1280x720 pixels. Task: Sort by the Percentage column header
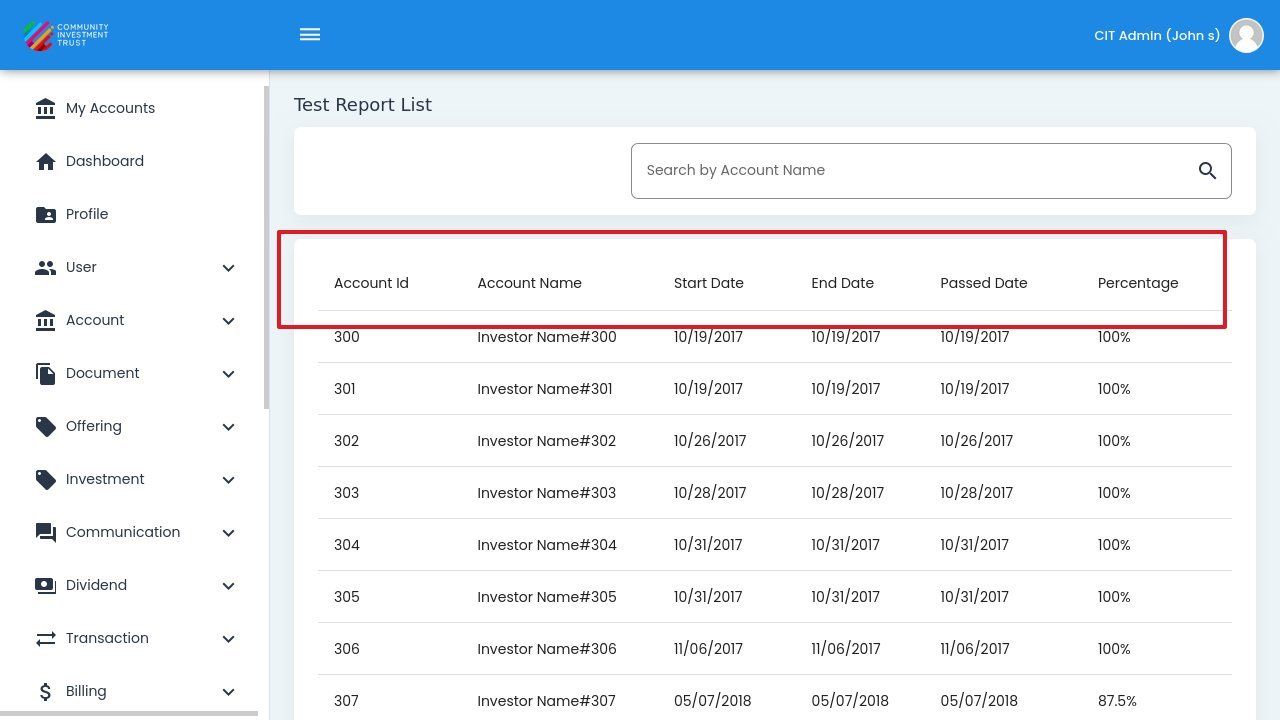click(1137, 283)
